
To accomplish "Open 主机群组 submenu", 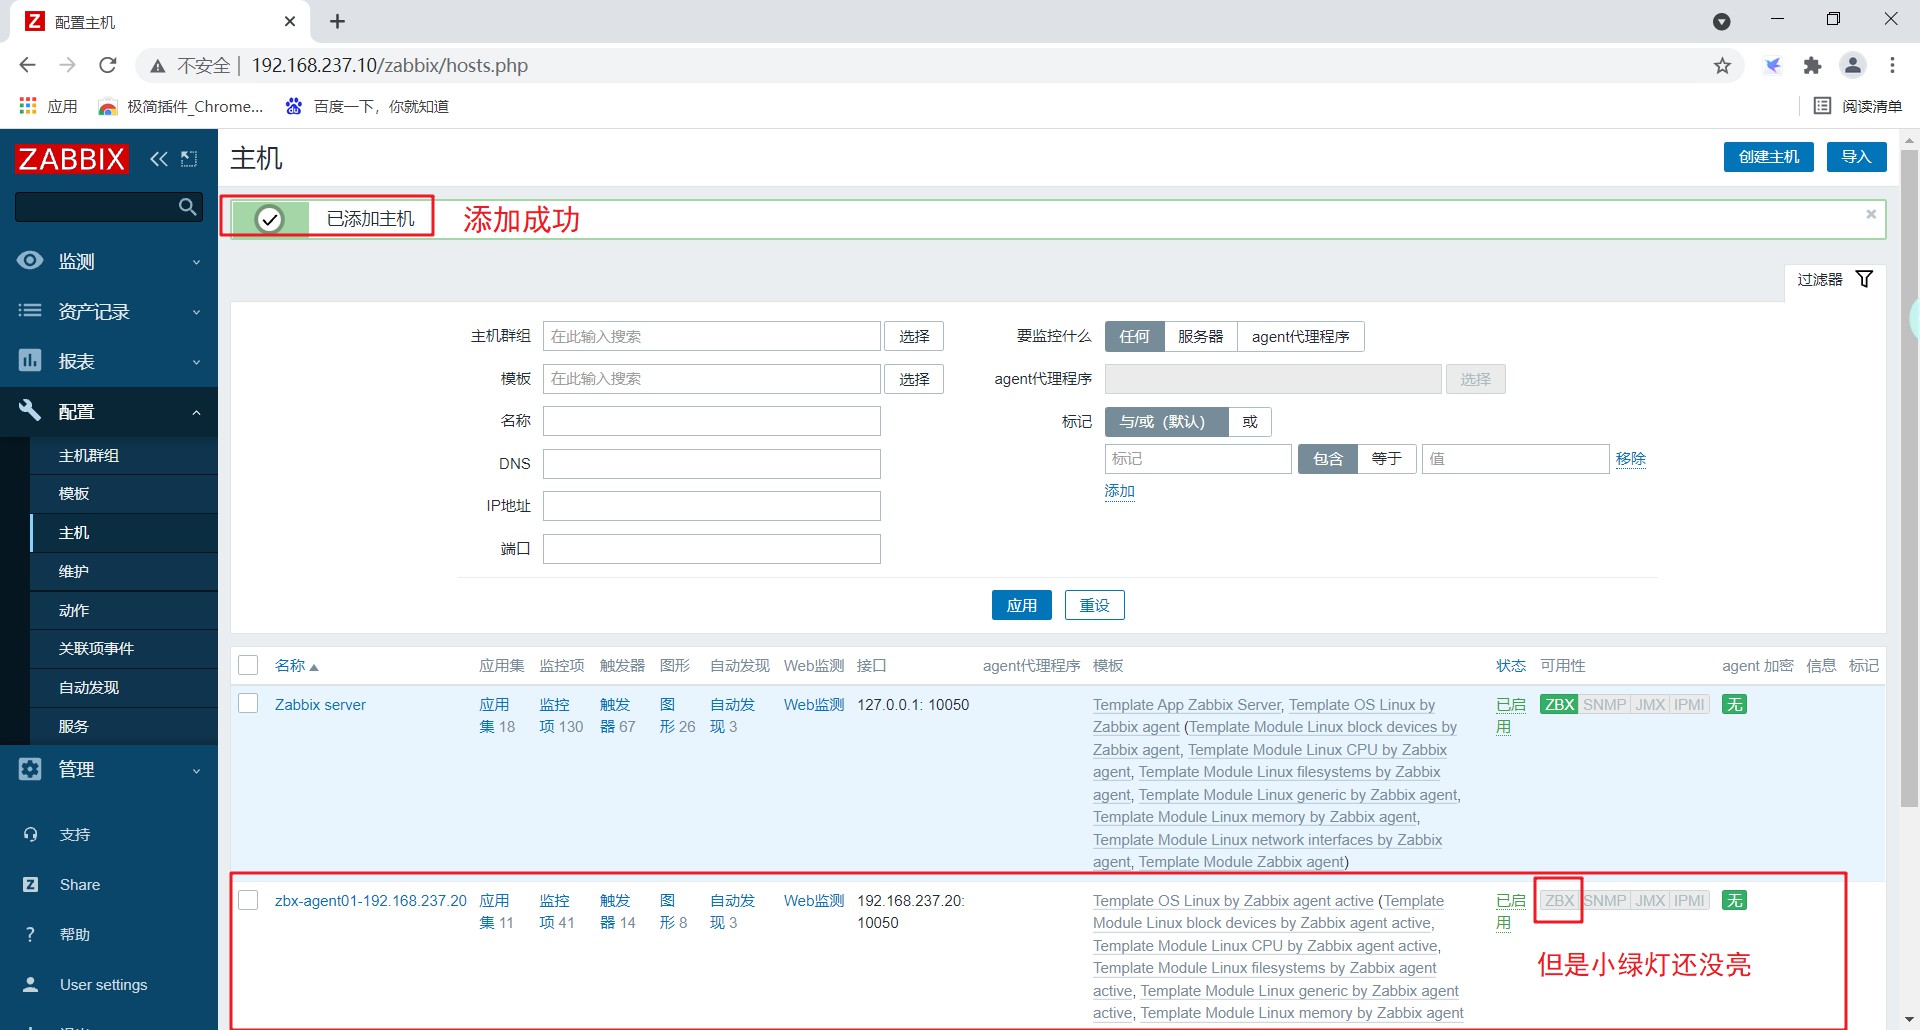I will tap(124, 455).
